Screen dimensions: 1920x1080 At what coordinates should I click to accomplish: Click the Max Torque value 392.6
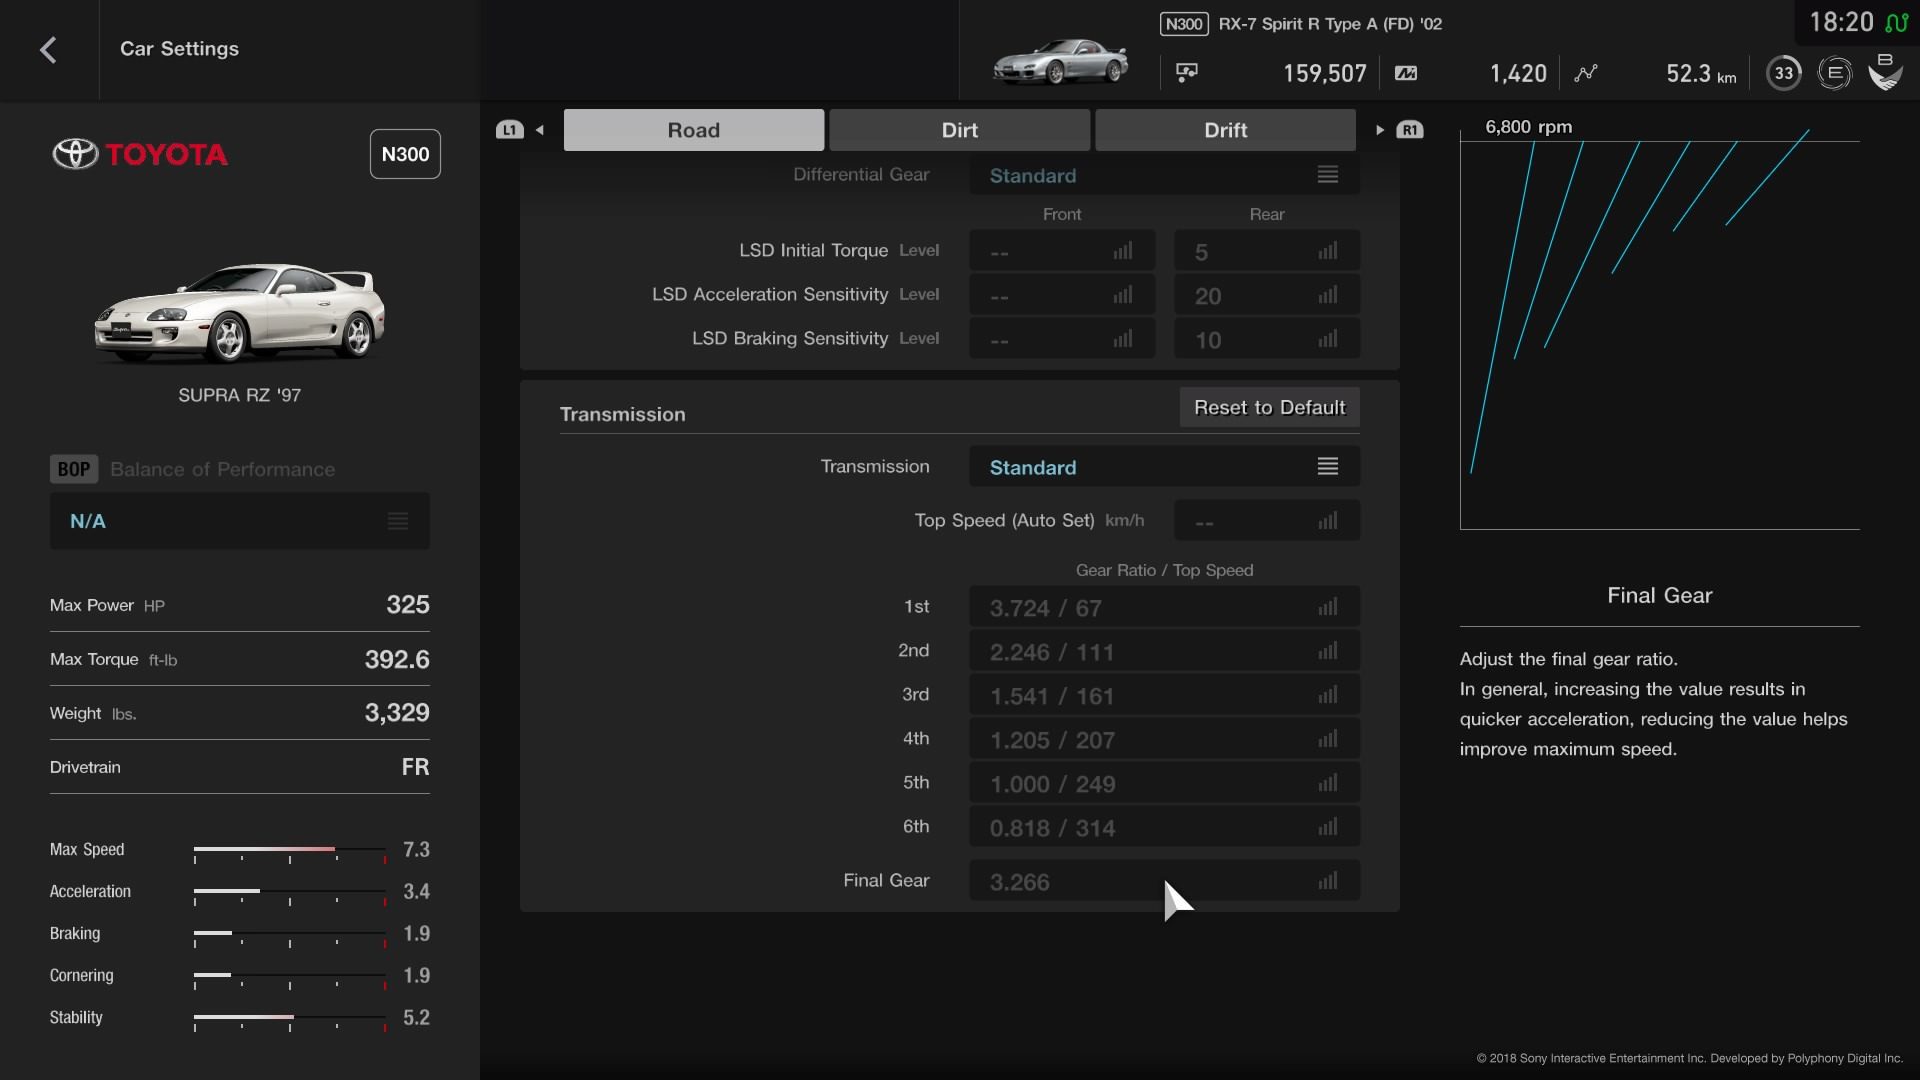[x=397, y=659]
